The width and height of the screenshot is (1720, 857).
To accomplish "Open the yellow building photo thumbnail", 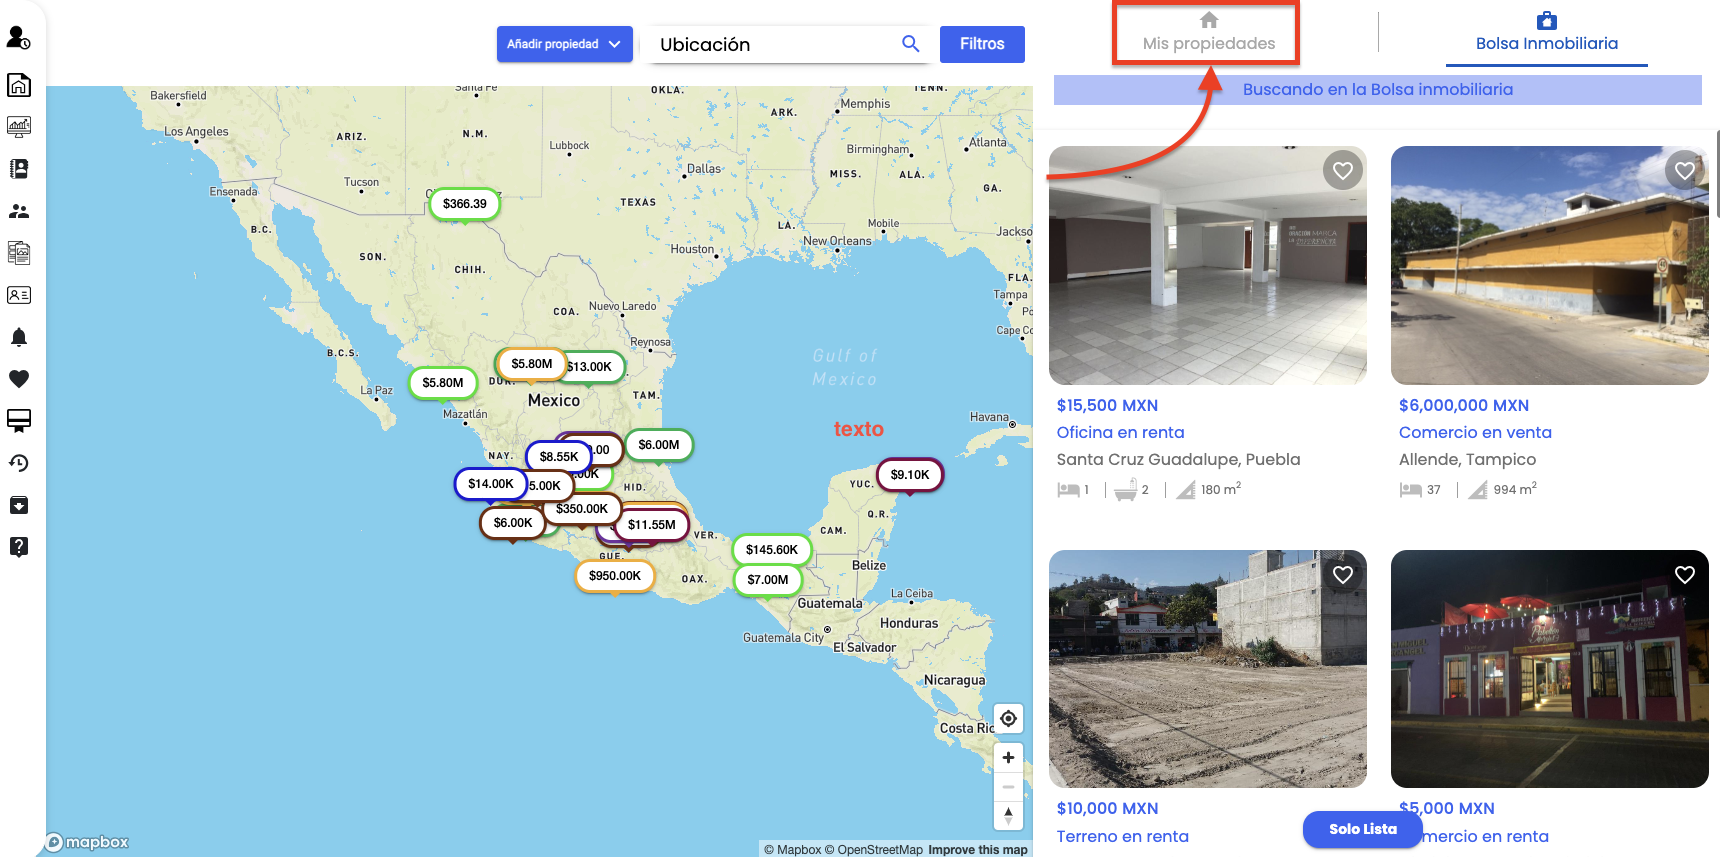I will pos(1549,266).
